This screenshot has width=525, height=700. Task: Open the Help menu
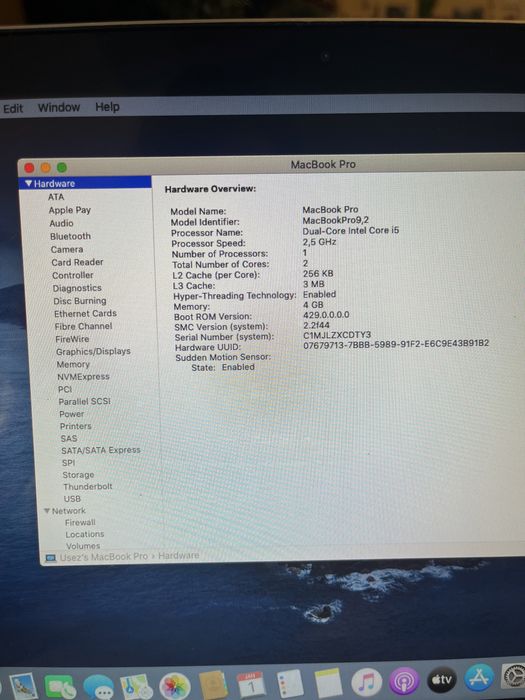107,107
